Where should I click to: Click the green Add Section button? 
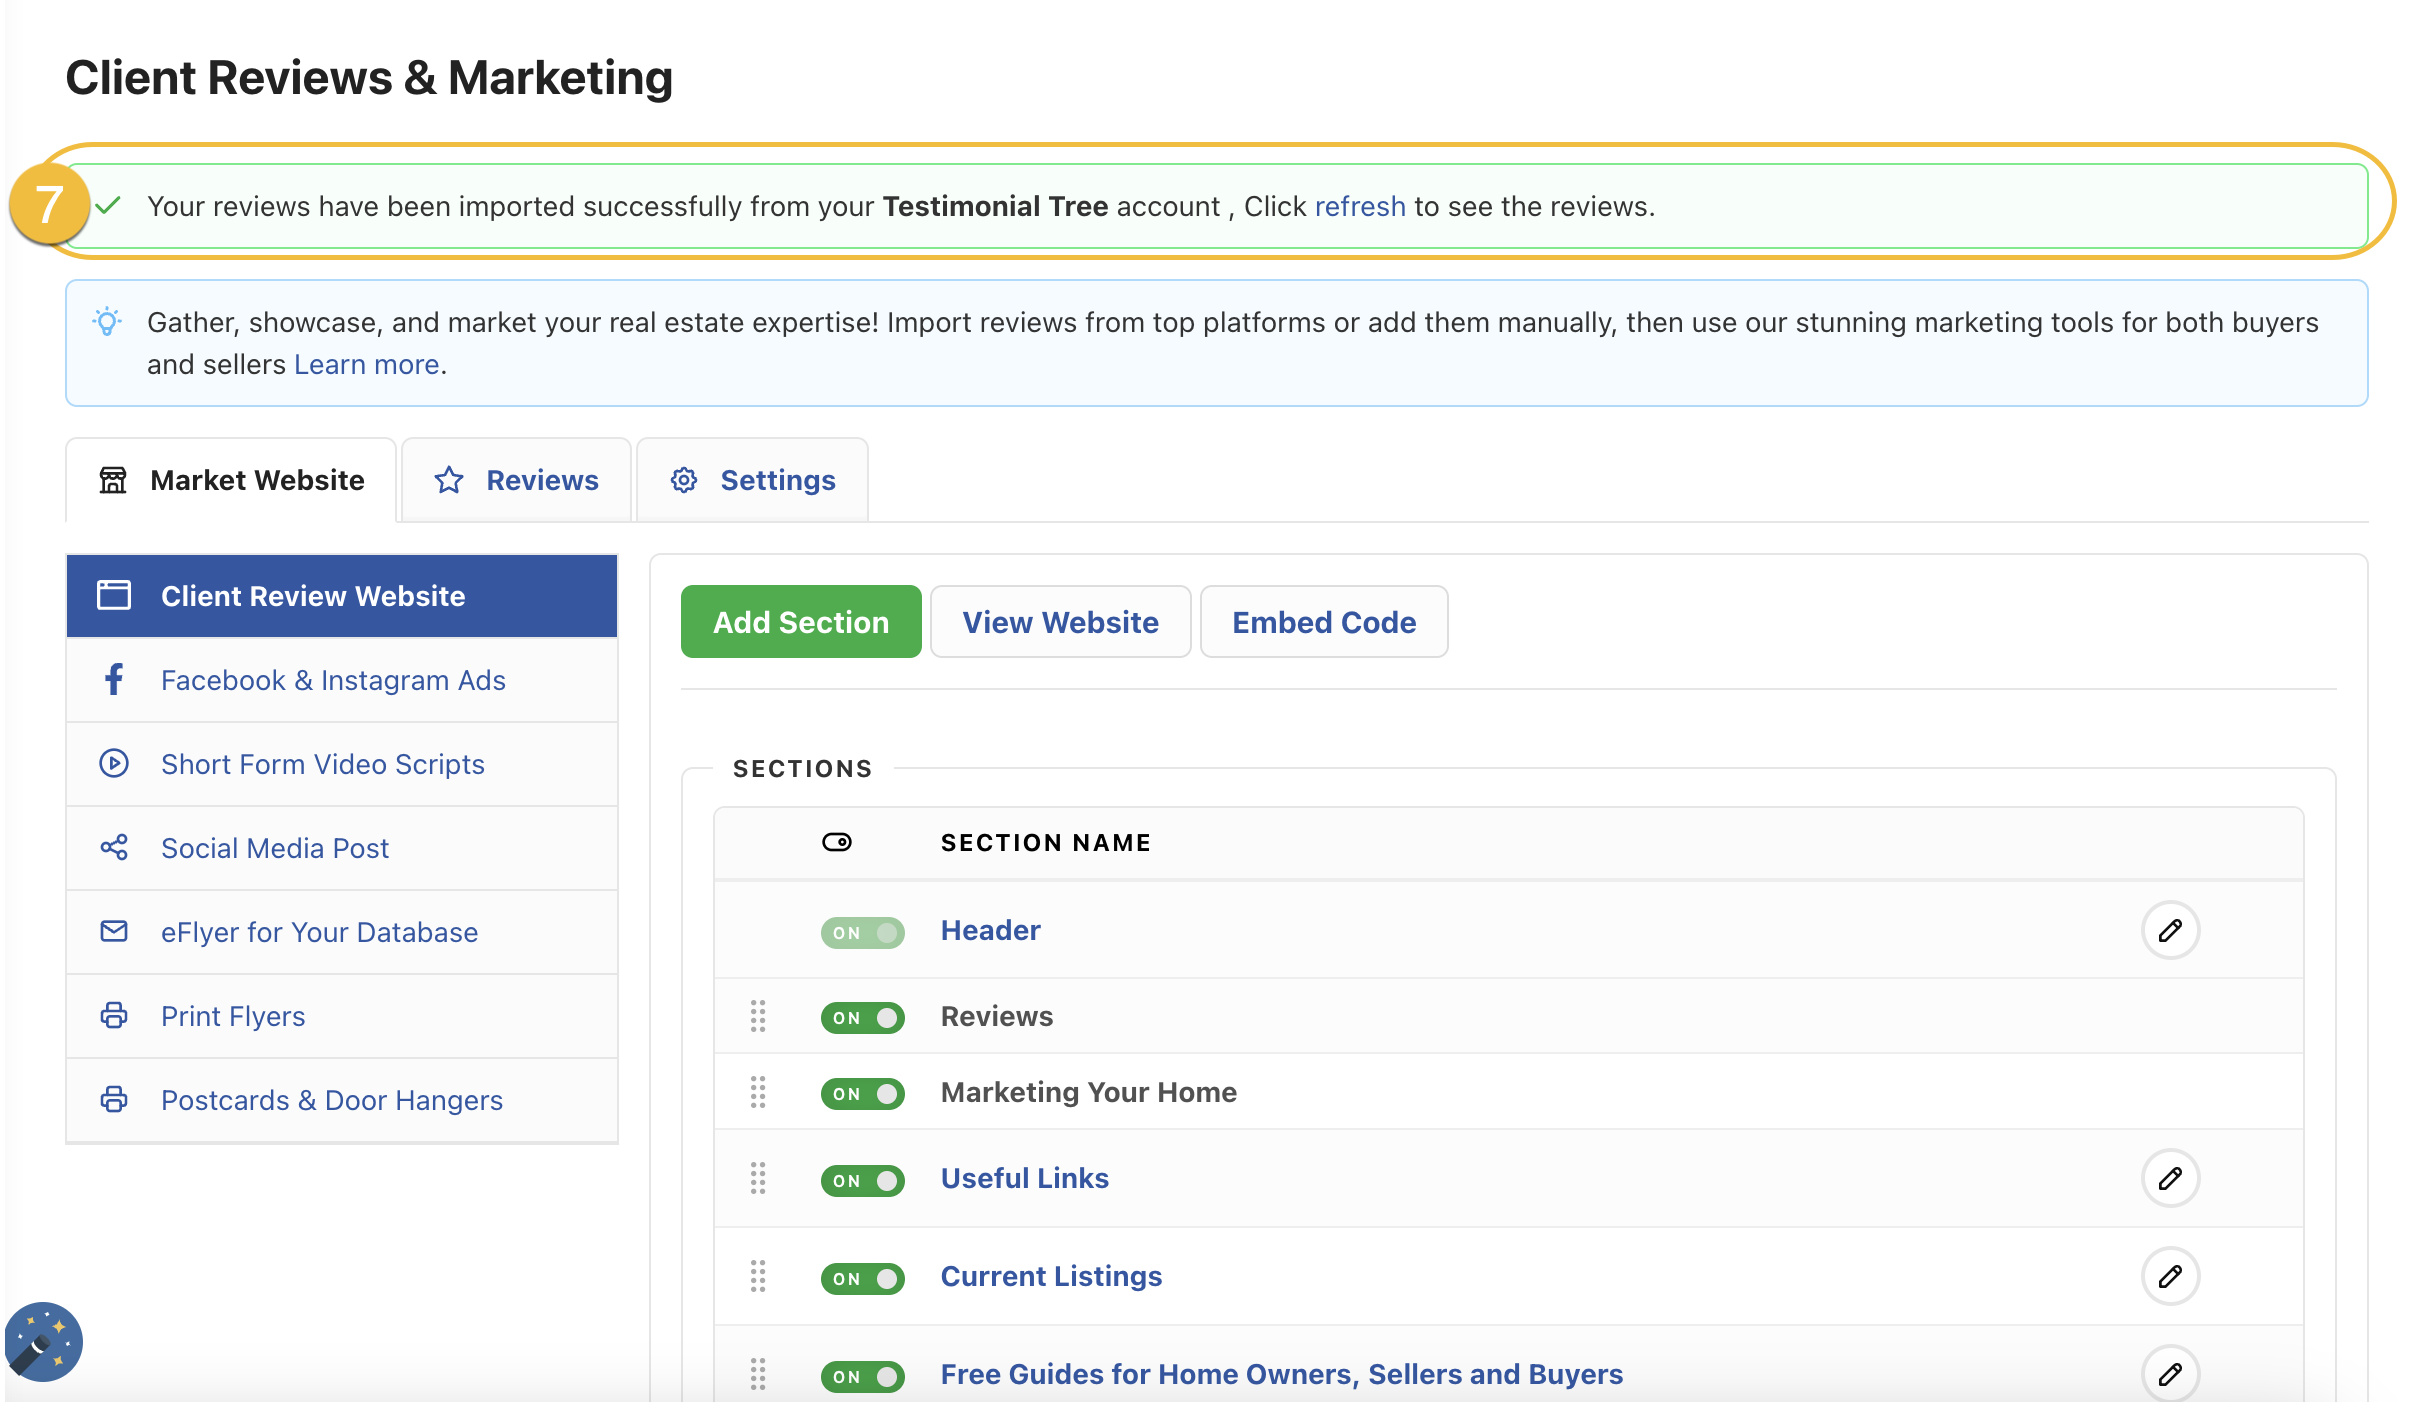(800, 621)
